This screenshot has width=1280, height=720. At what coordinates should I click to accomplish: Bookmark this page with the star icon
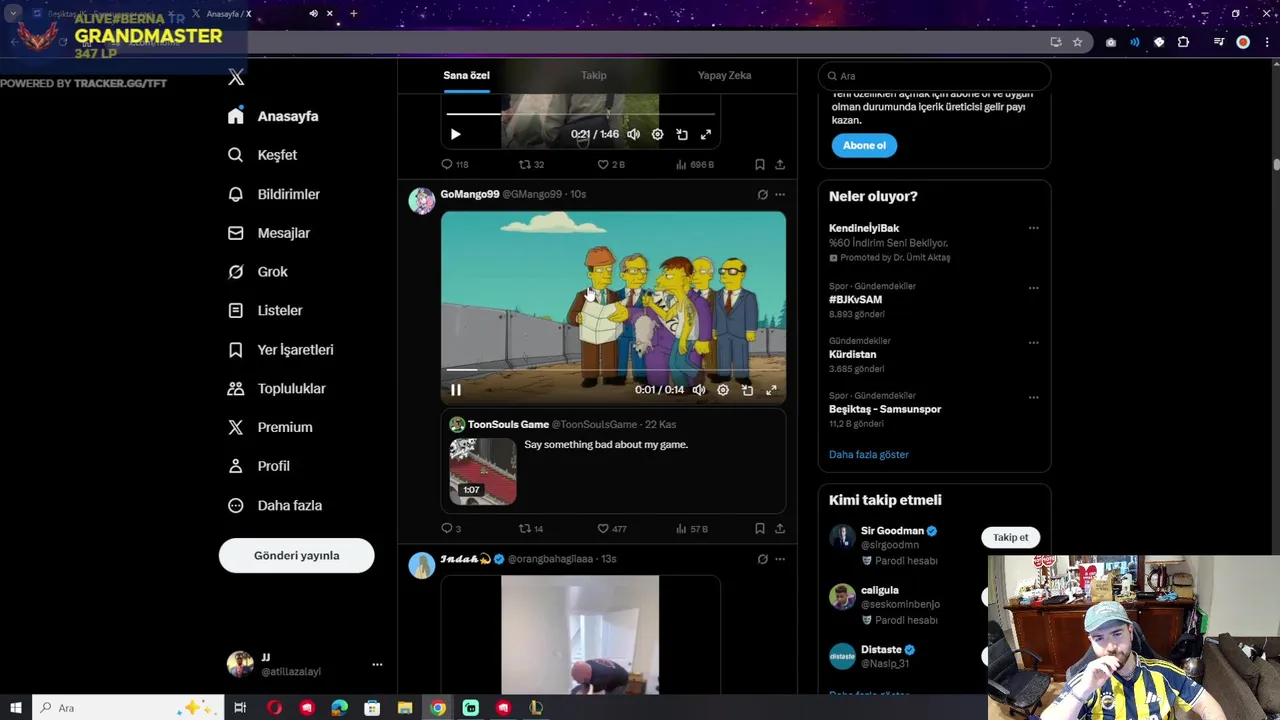1077,42
